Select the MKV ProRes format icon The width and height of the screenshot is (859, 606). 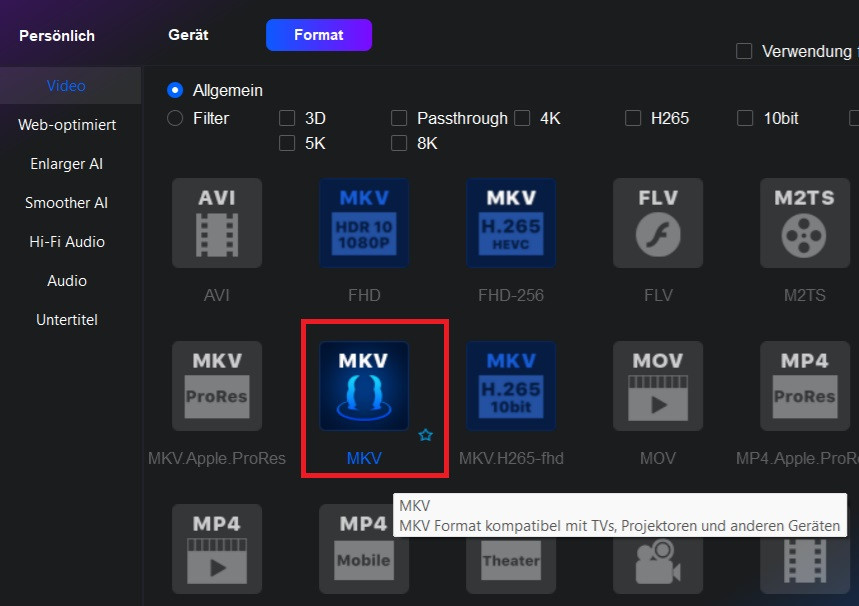click(x=217, y=386)
